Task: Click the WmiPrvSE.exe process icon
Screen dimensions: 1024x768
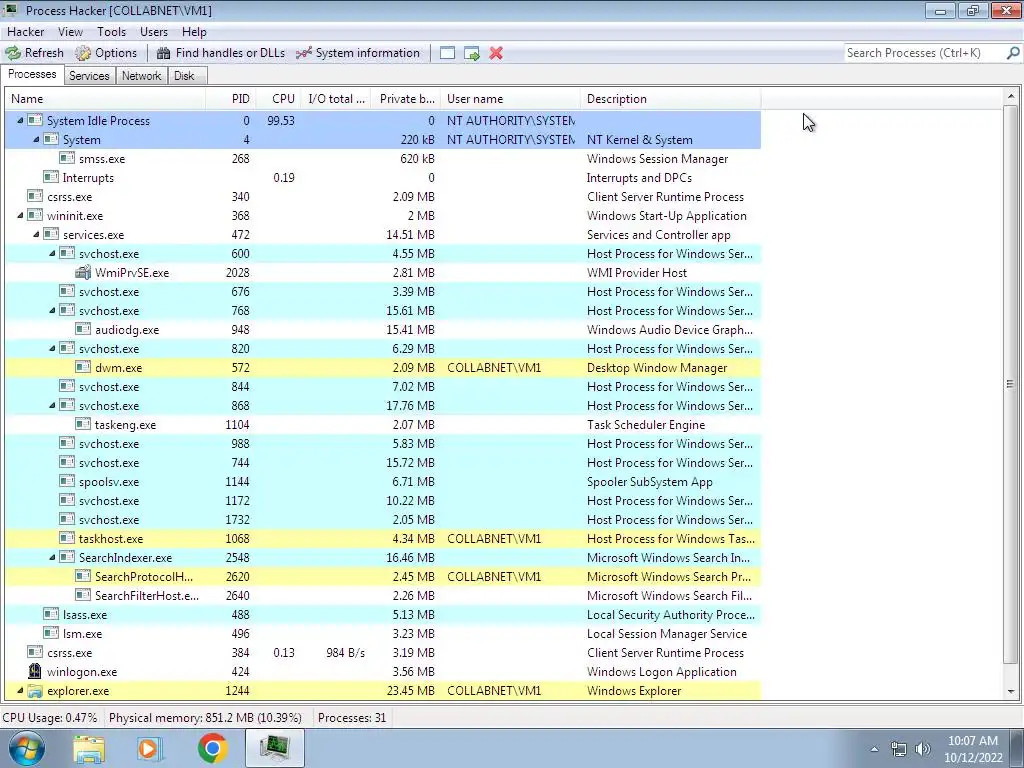Action: (83, 272)
